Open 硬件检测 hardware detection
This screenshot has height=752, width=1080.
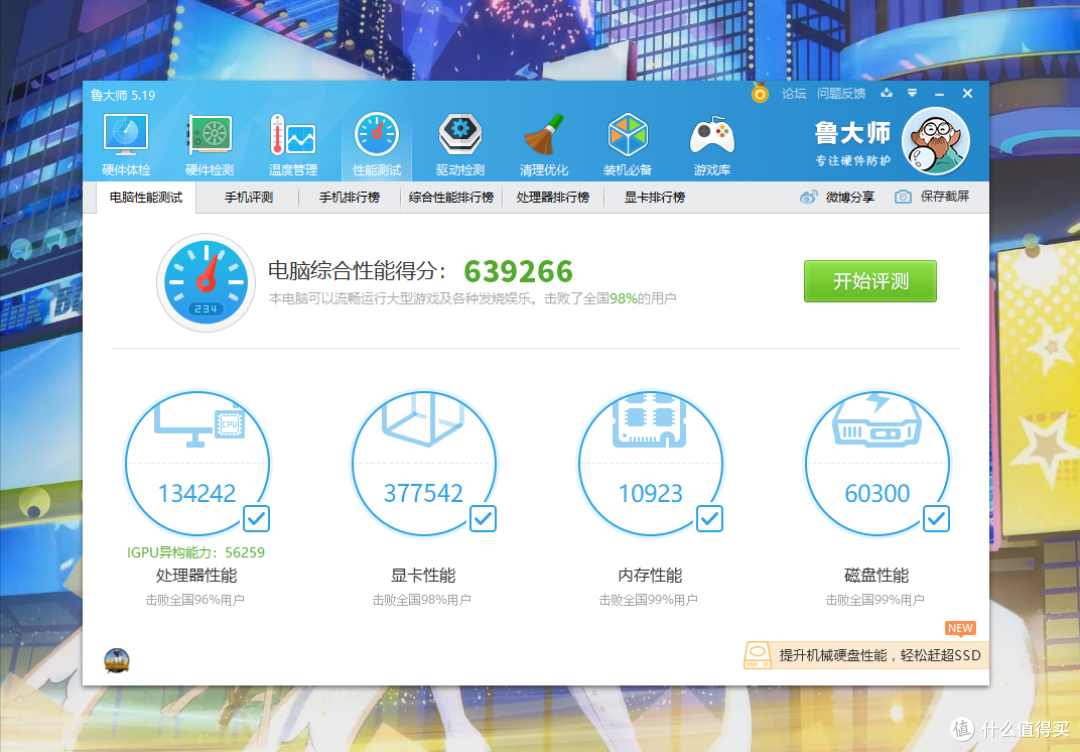pyautogui.click(x=210, y=145)
